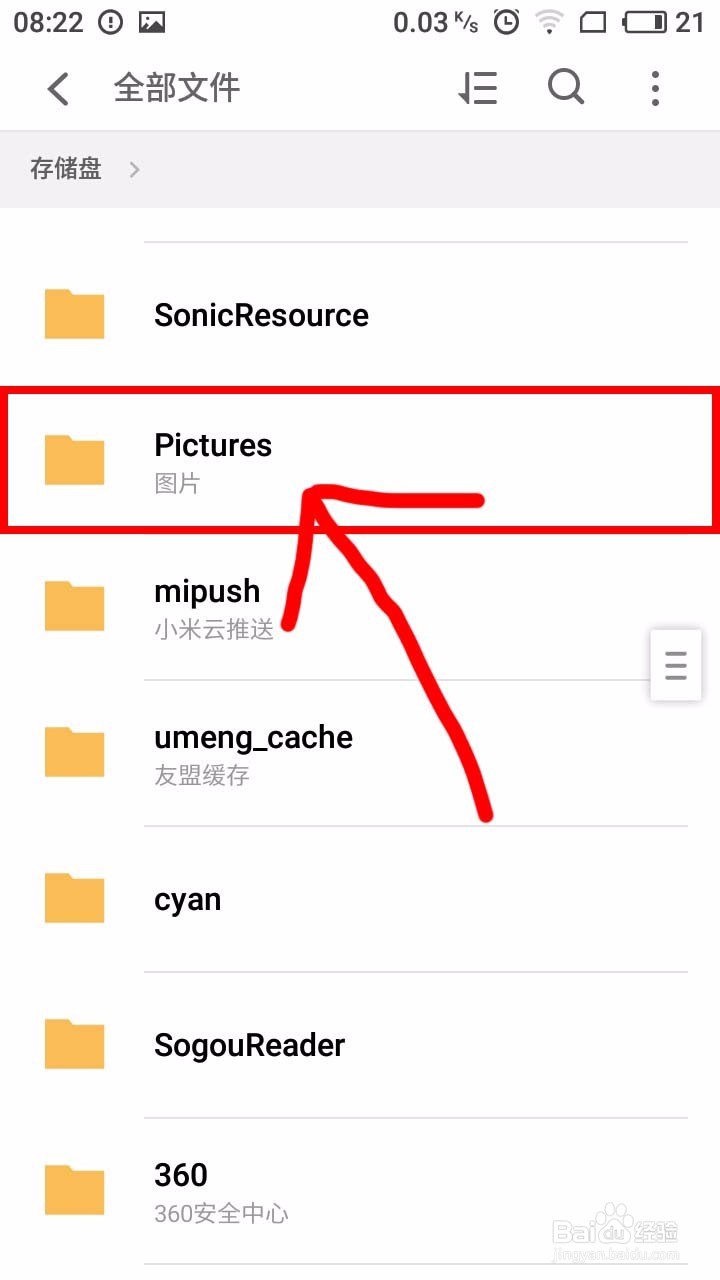Select the 存储盘 breadcrumb item

point(66,169)
